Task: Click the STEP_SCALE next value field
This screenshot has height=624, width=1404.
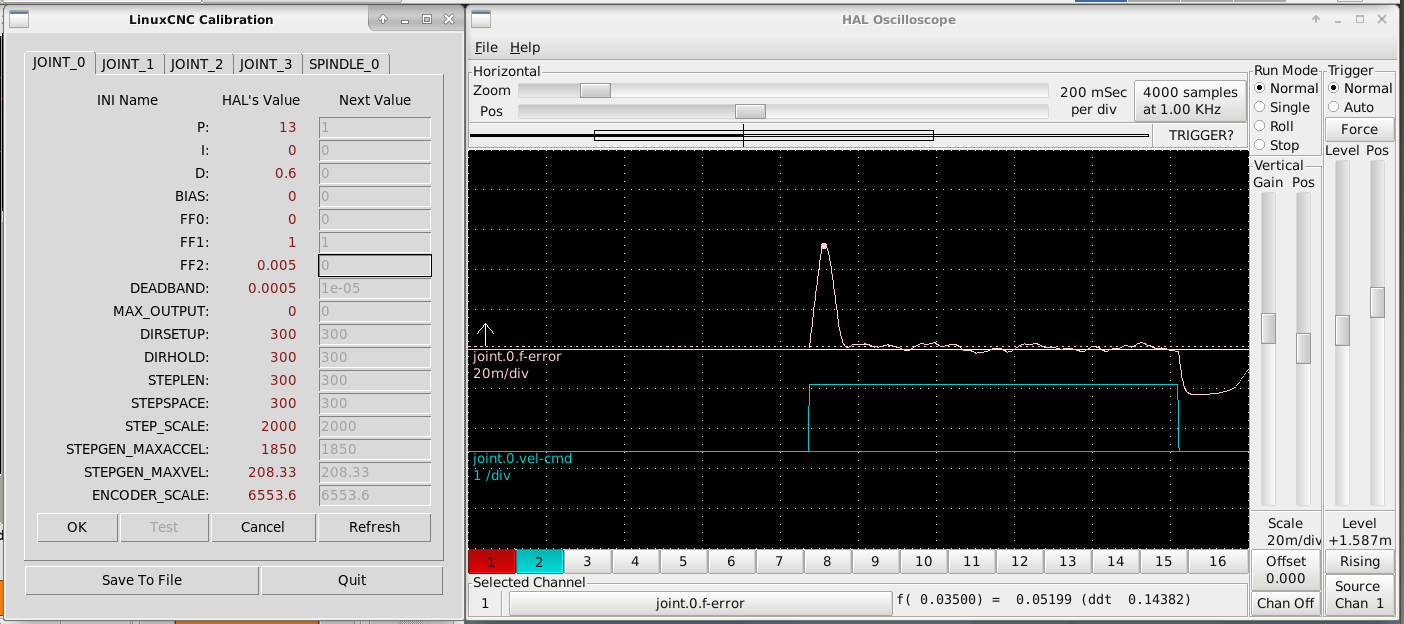Action: coord(375,426)
